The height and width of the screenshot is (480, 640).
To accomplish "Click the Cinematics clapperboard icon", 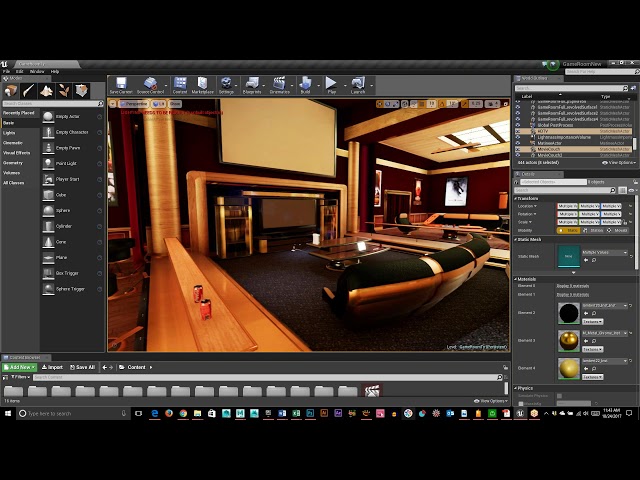I will pos(279,83).
